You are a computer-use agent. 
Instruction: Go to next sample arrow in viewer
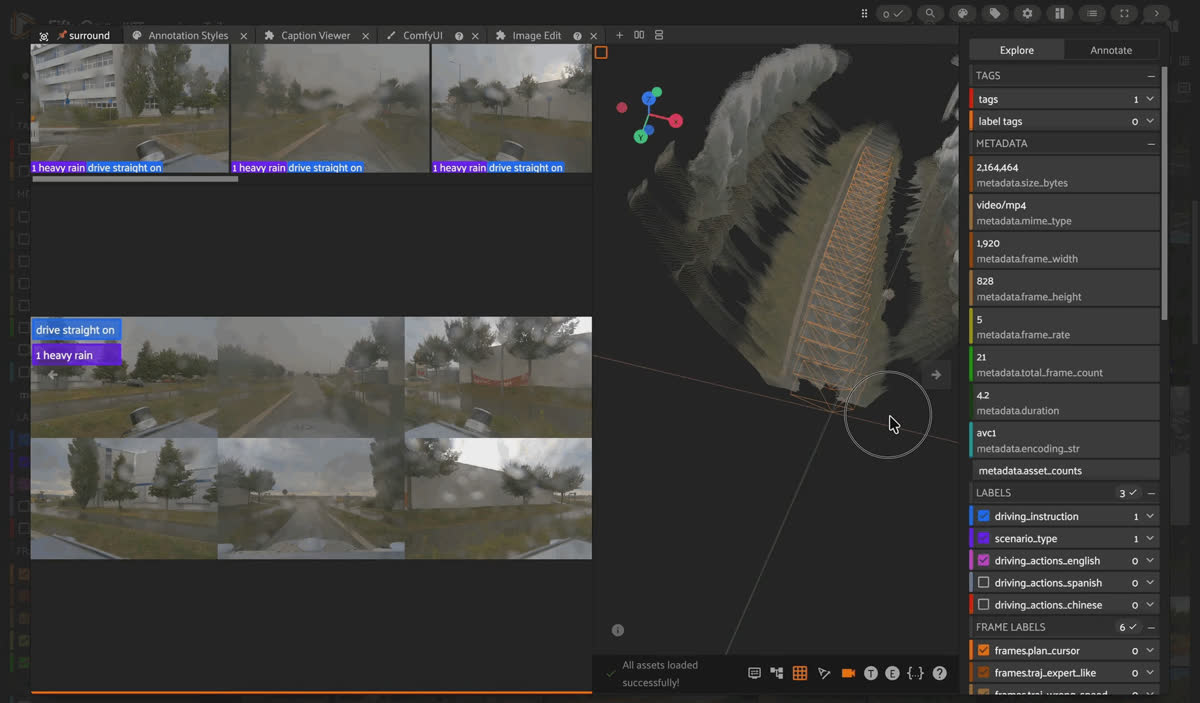tap(936, 375)
